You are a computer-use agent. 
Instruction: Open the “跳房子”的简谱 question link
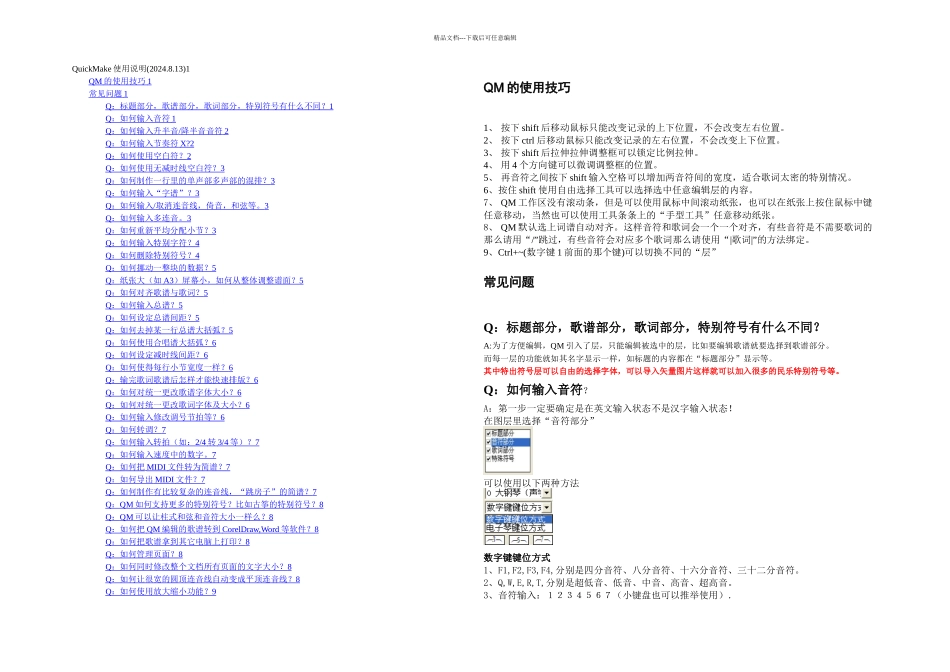pos(211,491)
